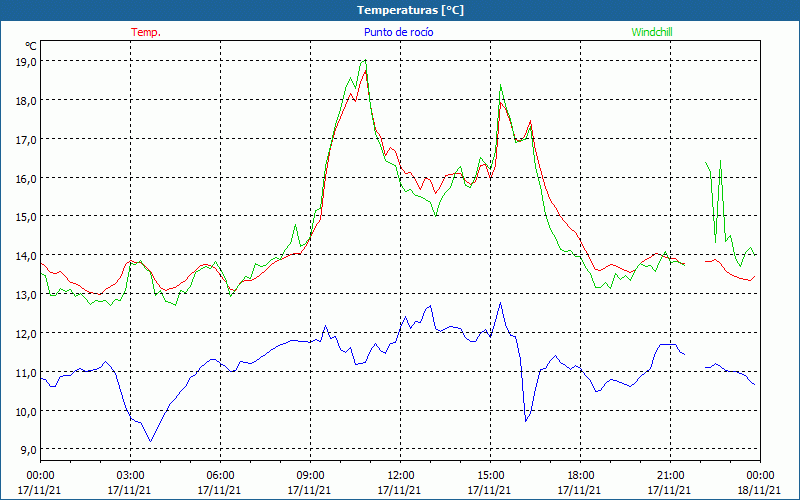Screen dimensions: 800x500
Task: Click the 15,0 y-axis value
Action: click(x=26, y=217)
